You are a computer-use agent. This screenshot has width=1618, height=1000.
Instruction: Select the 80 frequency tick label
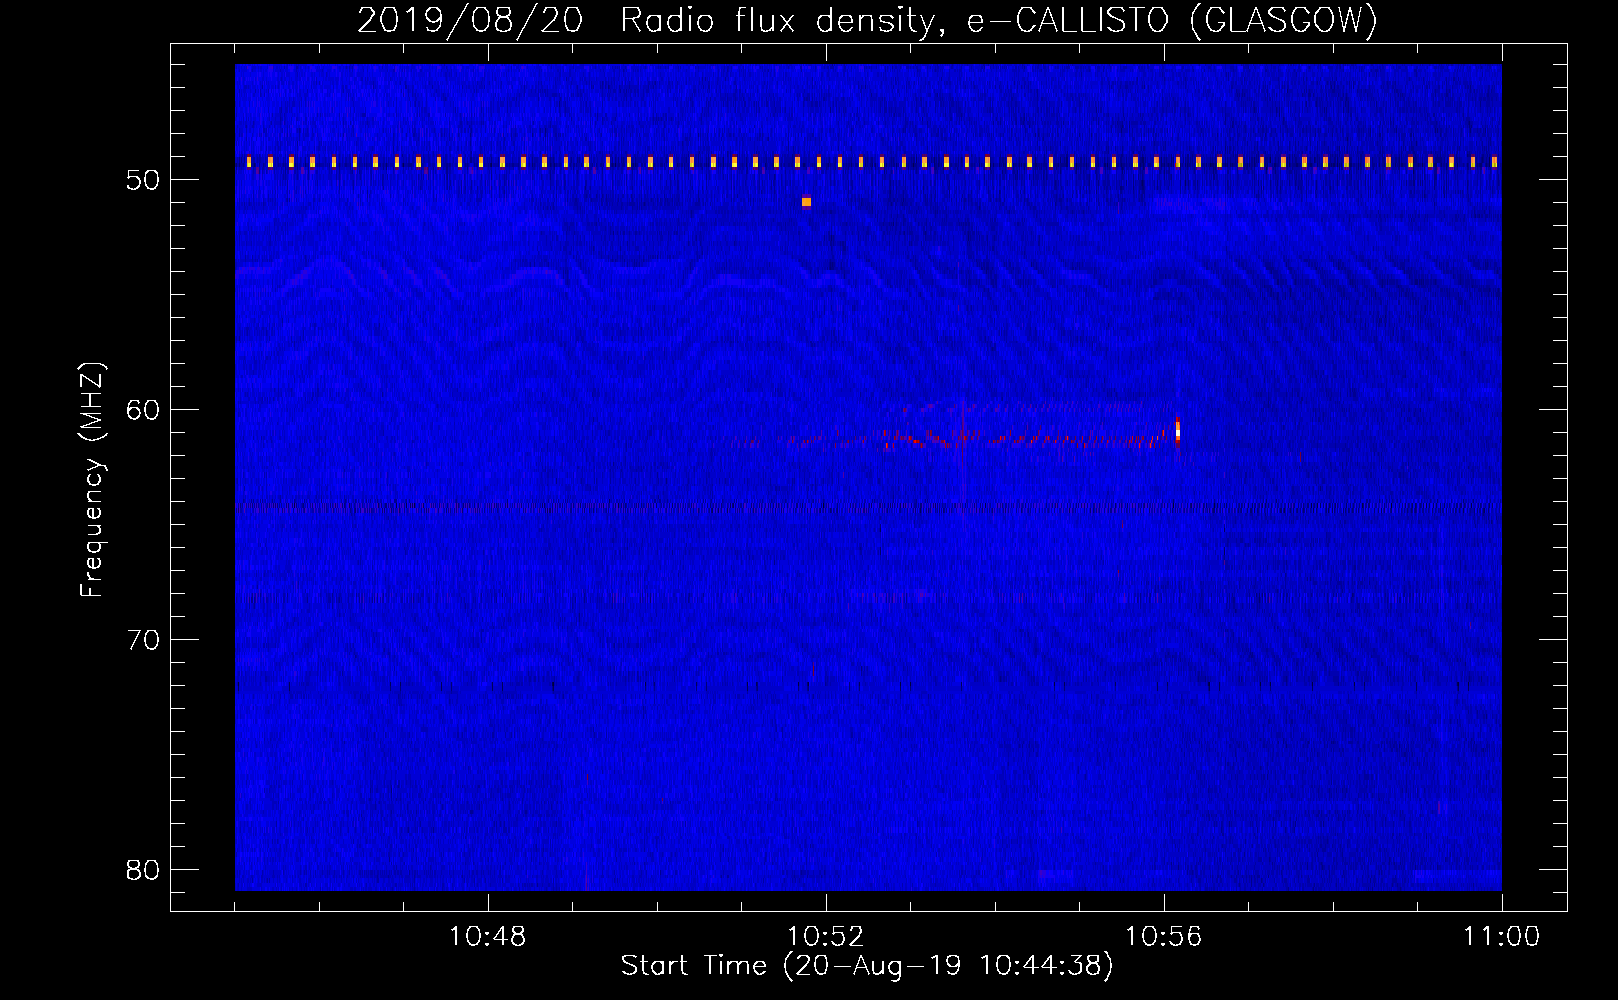tap(143, 870)
